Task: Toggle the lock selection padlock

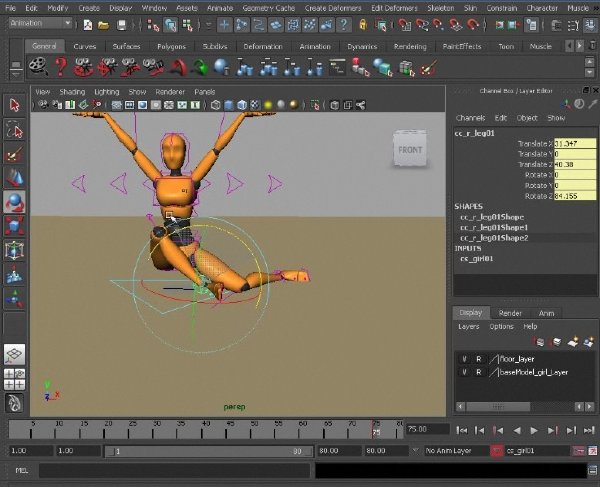Action: point(363,25)
